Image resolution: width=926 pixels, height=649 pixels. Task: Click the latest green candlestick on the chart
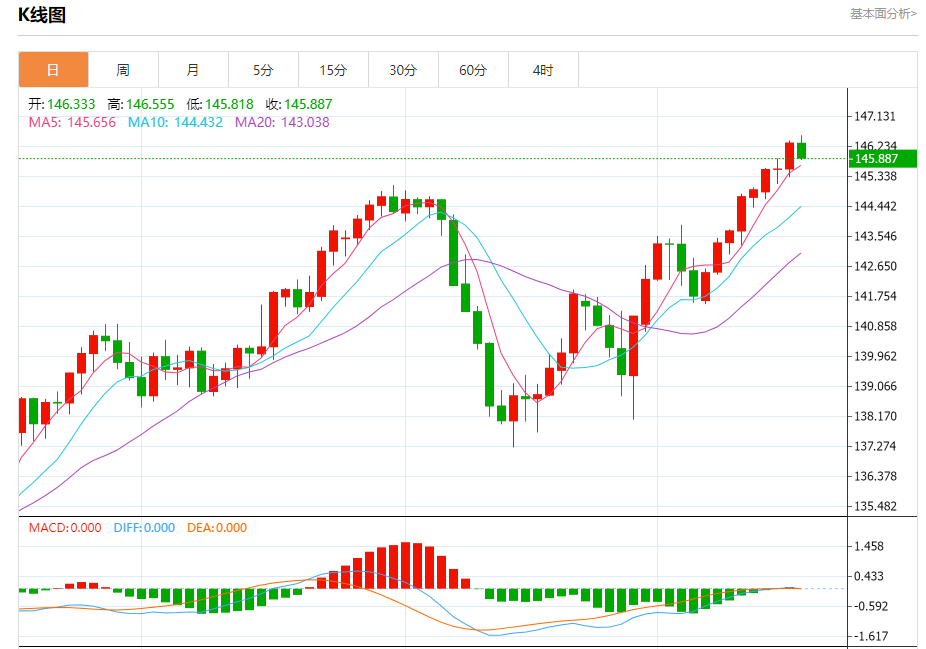click(801, 149)
